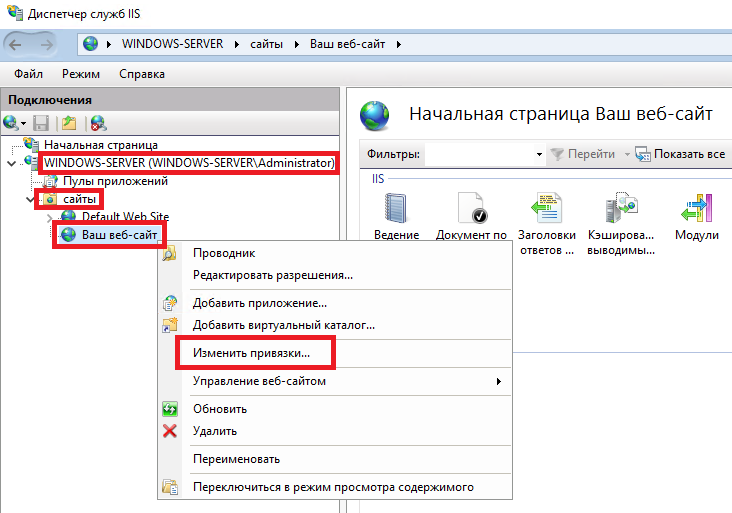Click the Back navigation arrow
The width and height of the screenshot is (732, 513).
tap(15, 45)
